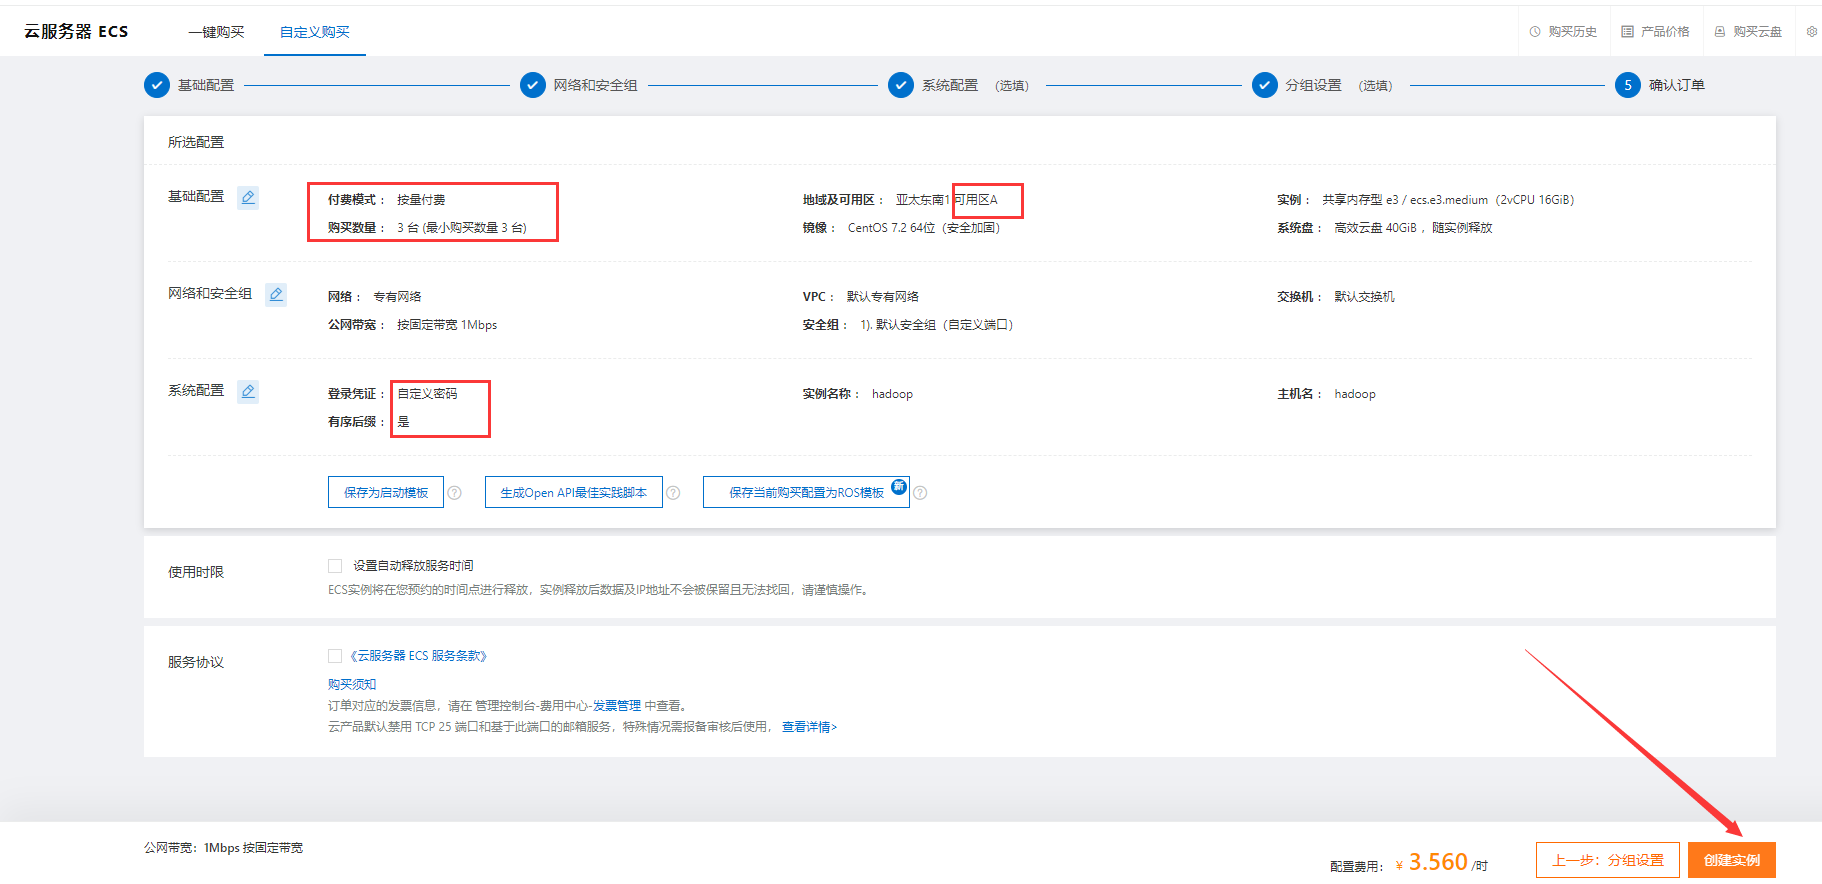
Task: Click the edit pencil icon beside 基础配置
Action: click(x=248, y=197)
